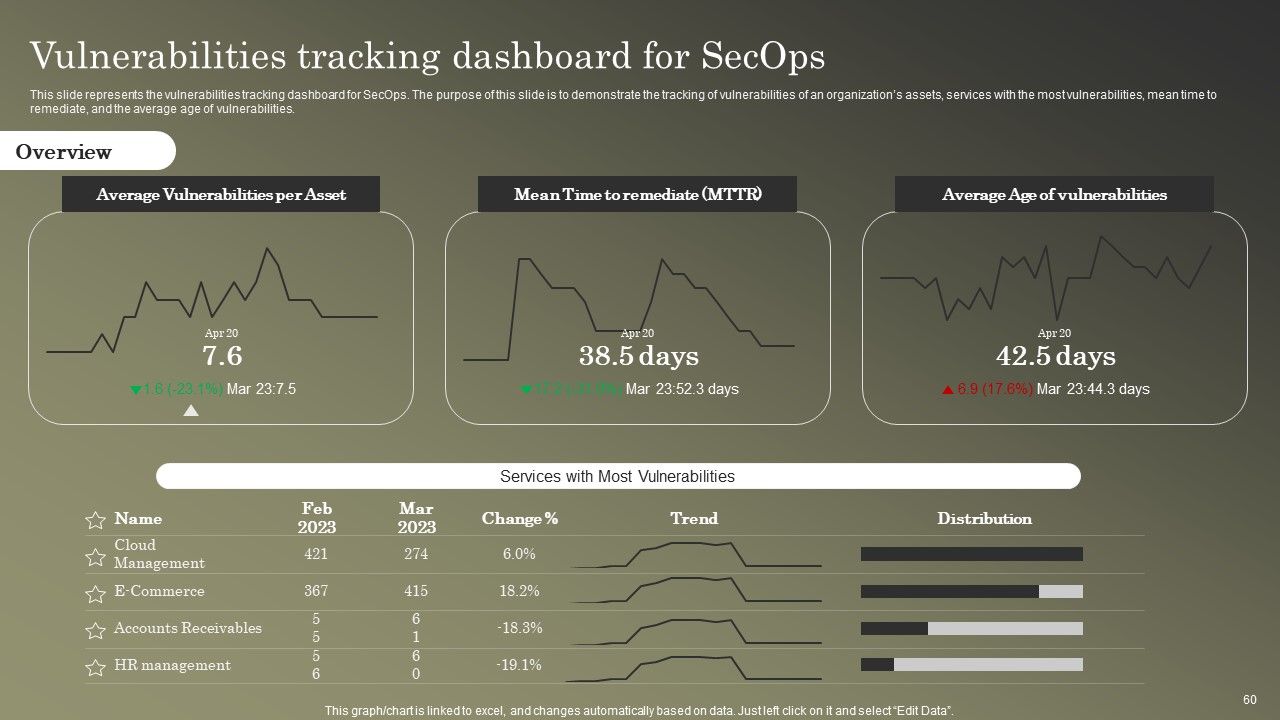Screen dimensions: 1280x720
Task: Select the star icon beside E-Commerce
Action: (95, 594)
